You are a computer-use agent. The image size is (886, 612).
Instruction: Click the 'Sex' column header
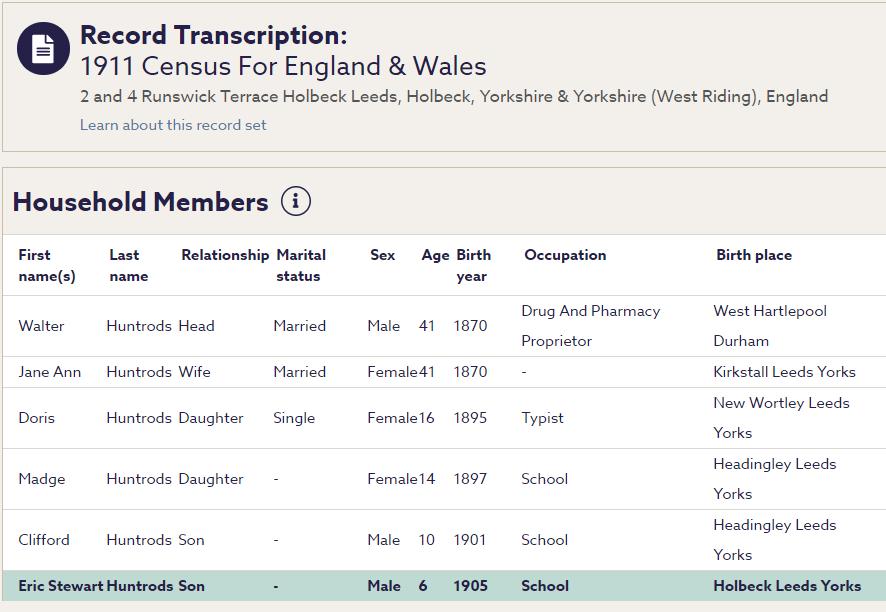pos(382,255)
